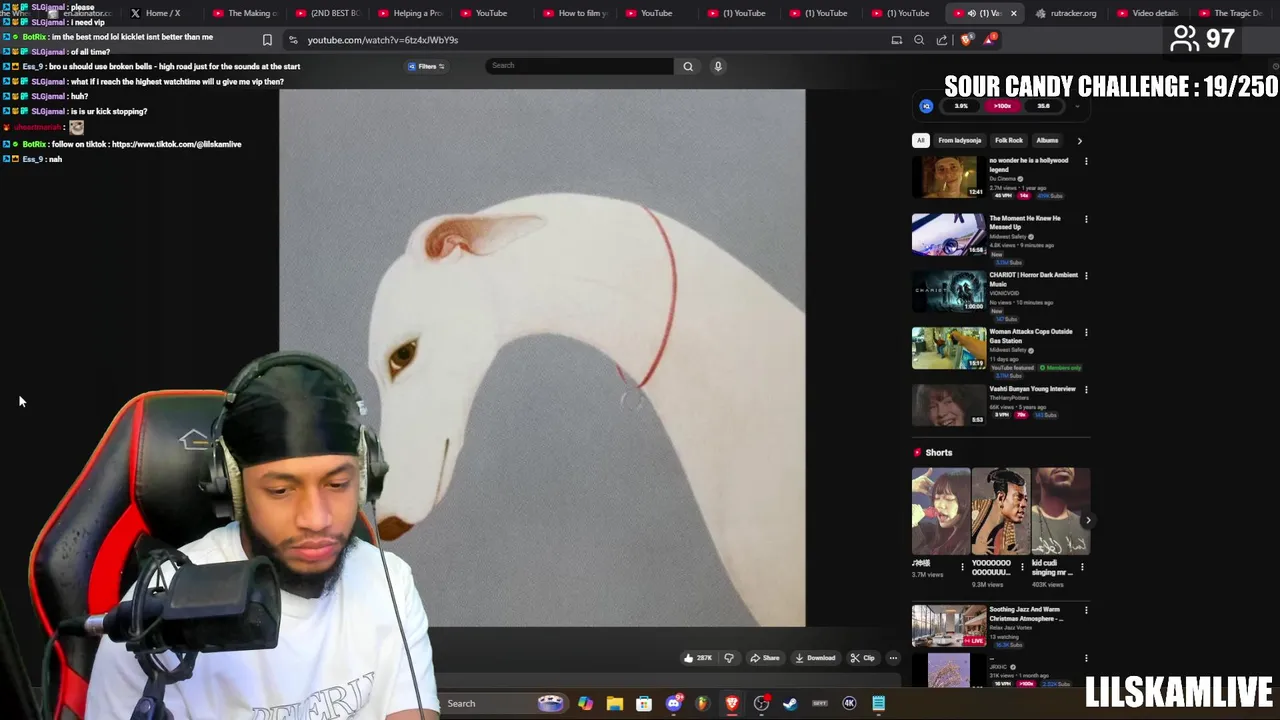The image size is (1280, 720).
Task: Click the cast screen icon in address bar
Action: tap(897, 40)
